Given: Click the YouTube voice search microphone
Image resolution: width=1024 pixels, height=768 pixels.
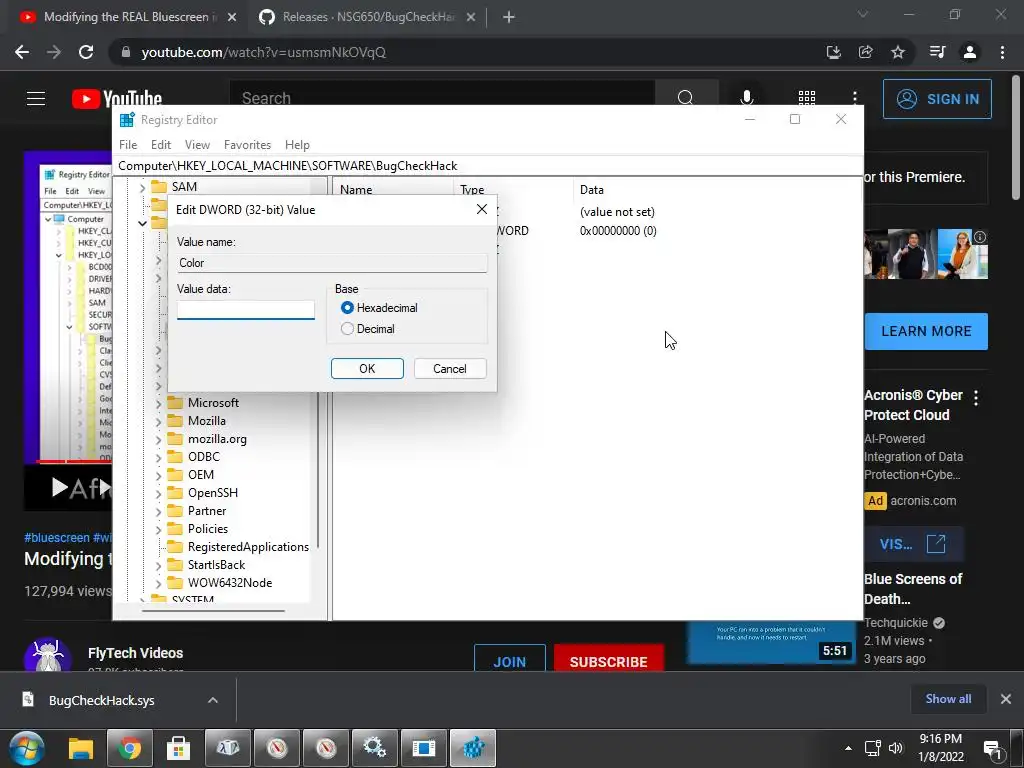Looking at the screenshot, I should tap(746, 98).
